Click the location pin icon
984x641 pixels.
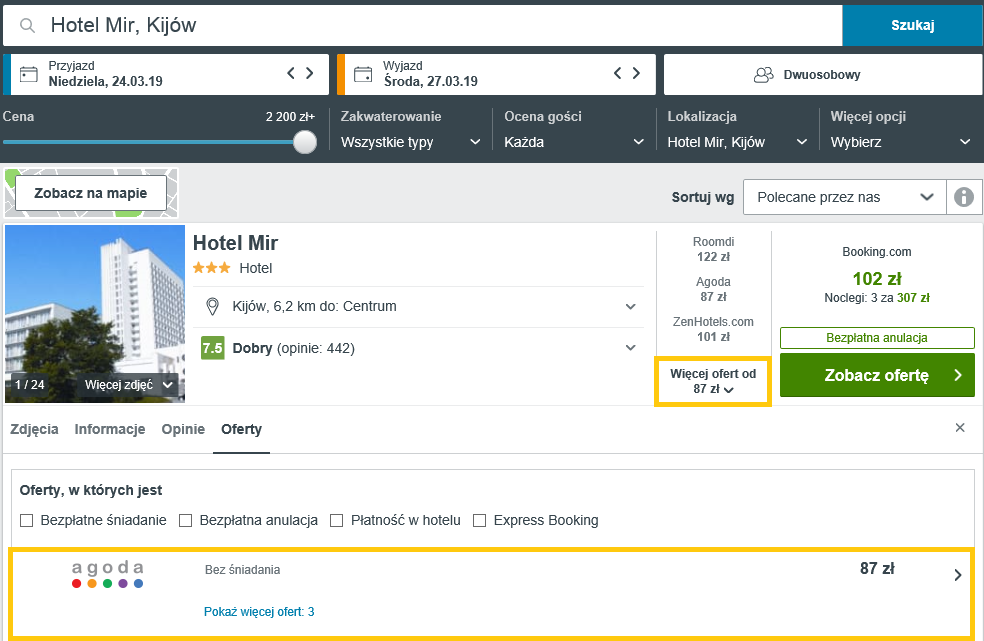[x=212, y=306]
